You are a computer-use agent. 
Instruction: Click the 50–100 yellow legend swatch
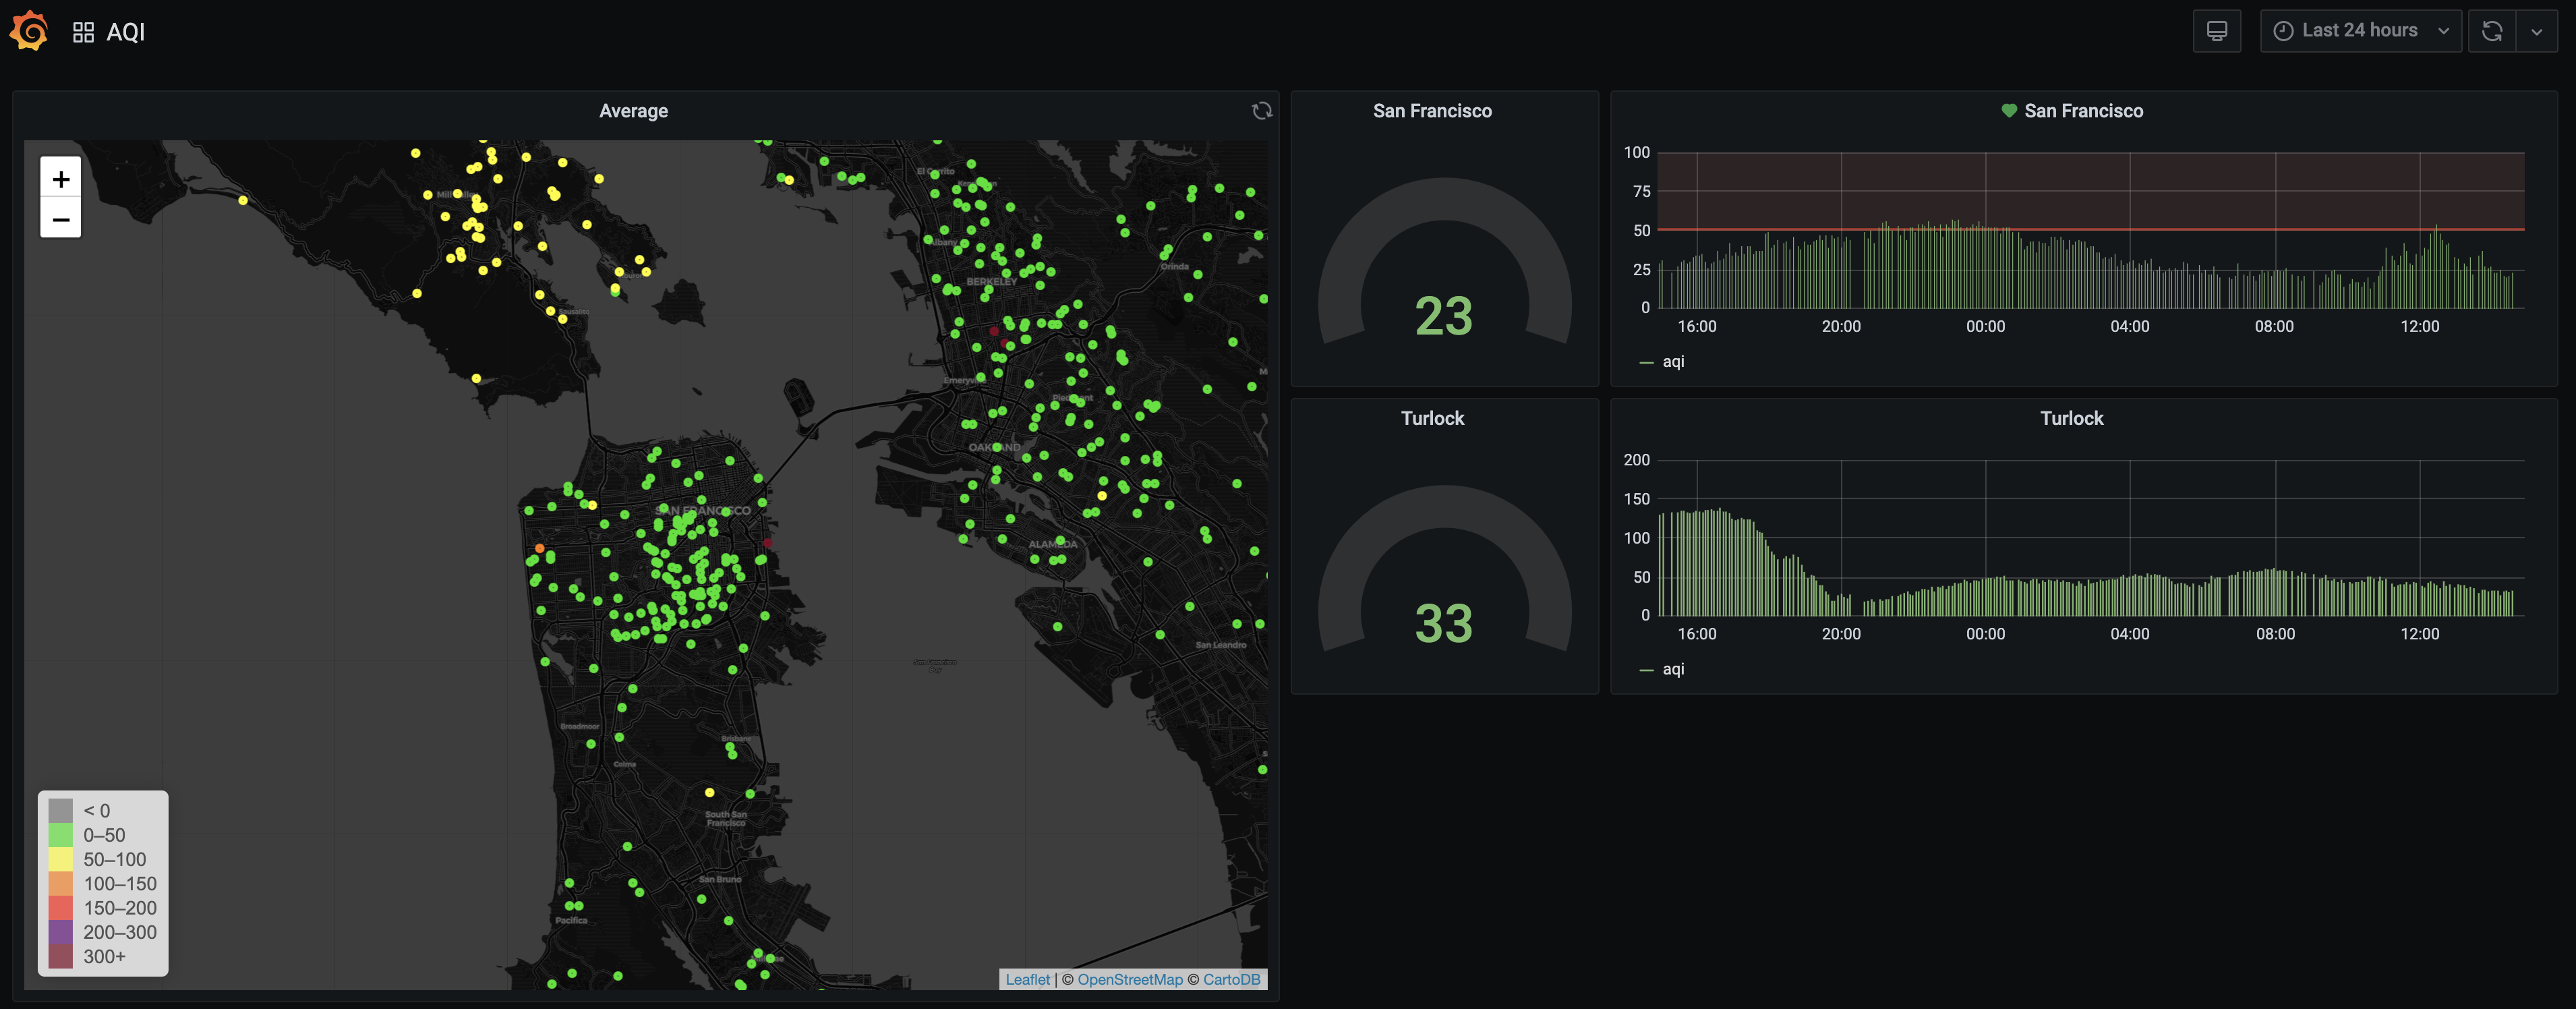coord(61,859)
